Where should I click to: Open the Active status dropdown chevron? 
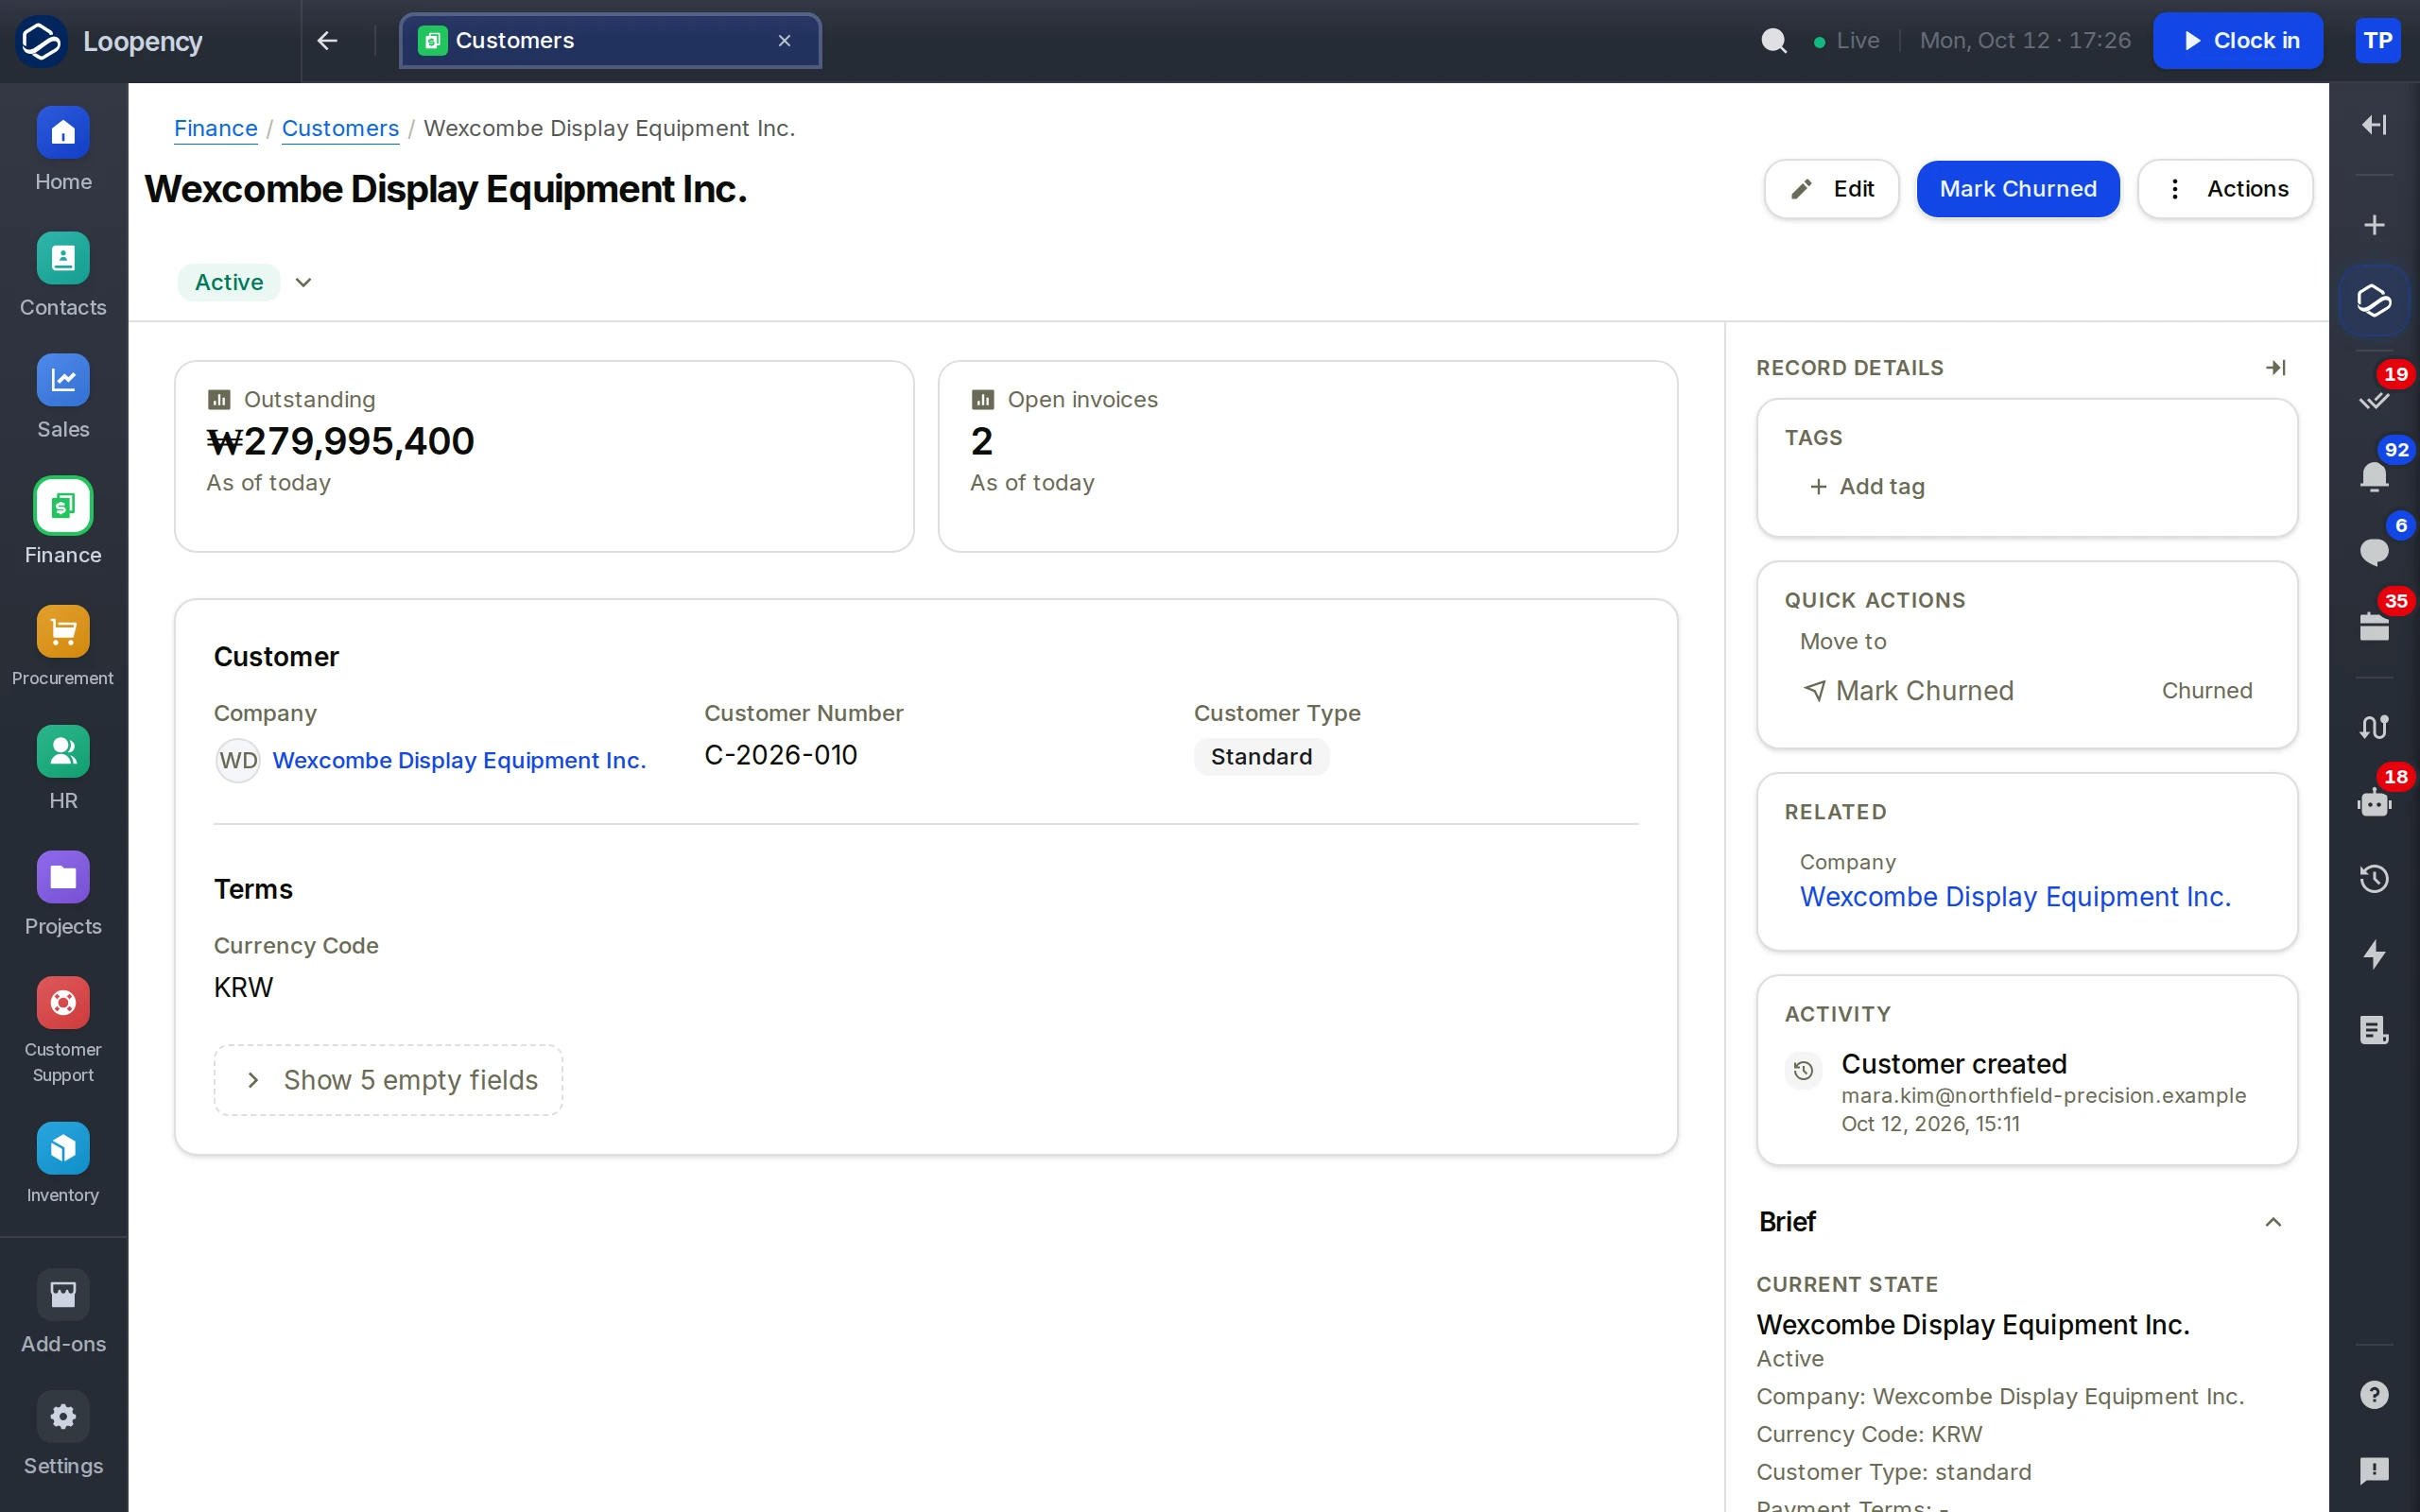(303, 282)
